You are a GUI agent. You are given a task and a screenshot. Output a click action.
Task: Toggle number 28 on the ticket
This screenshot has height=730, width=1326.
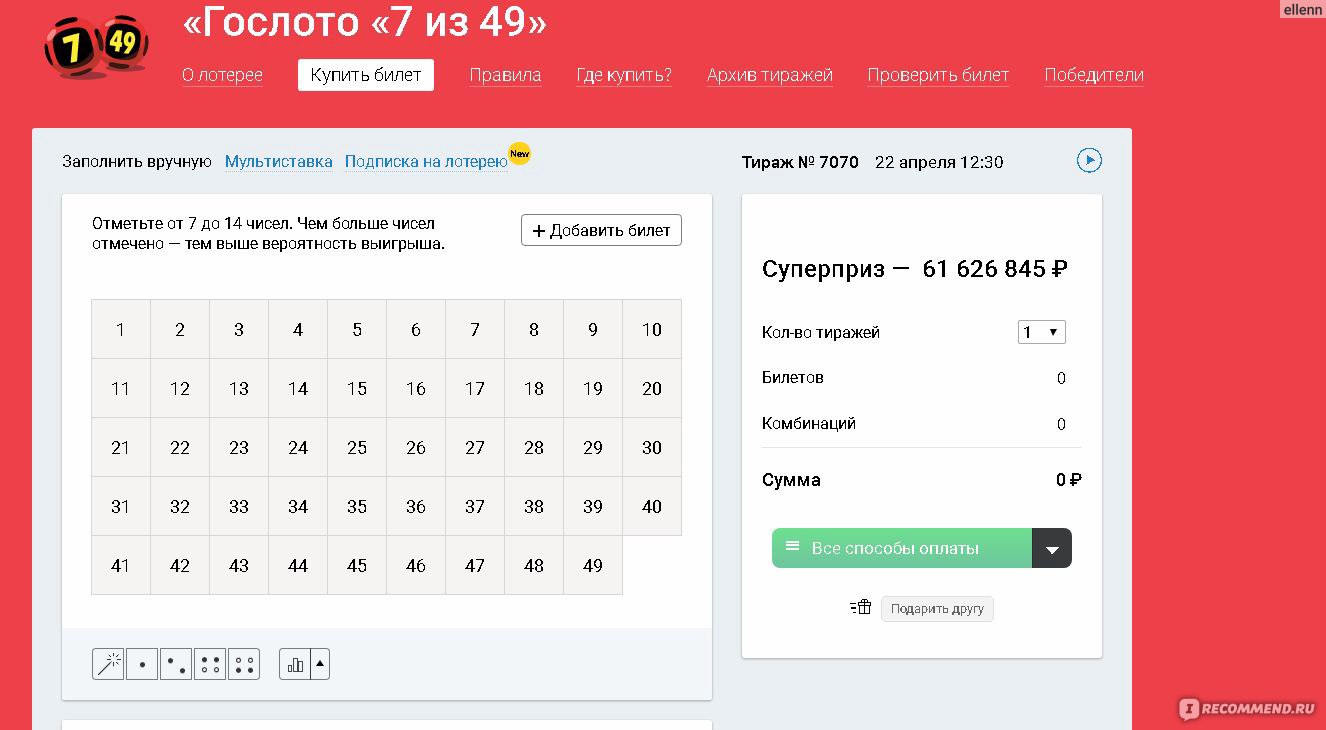click(534, 447)
